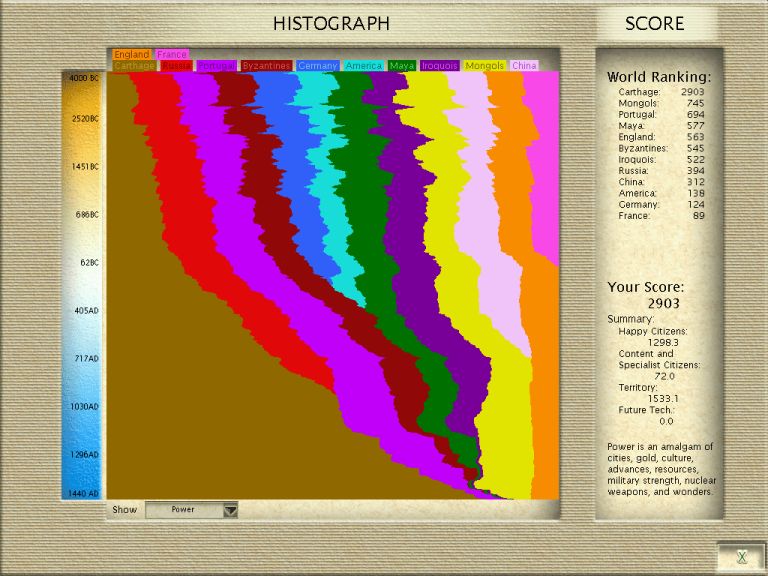Click the Iroquois legend label
Viewport: 768px width, 576px height.
point(440,66)
